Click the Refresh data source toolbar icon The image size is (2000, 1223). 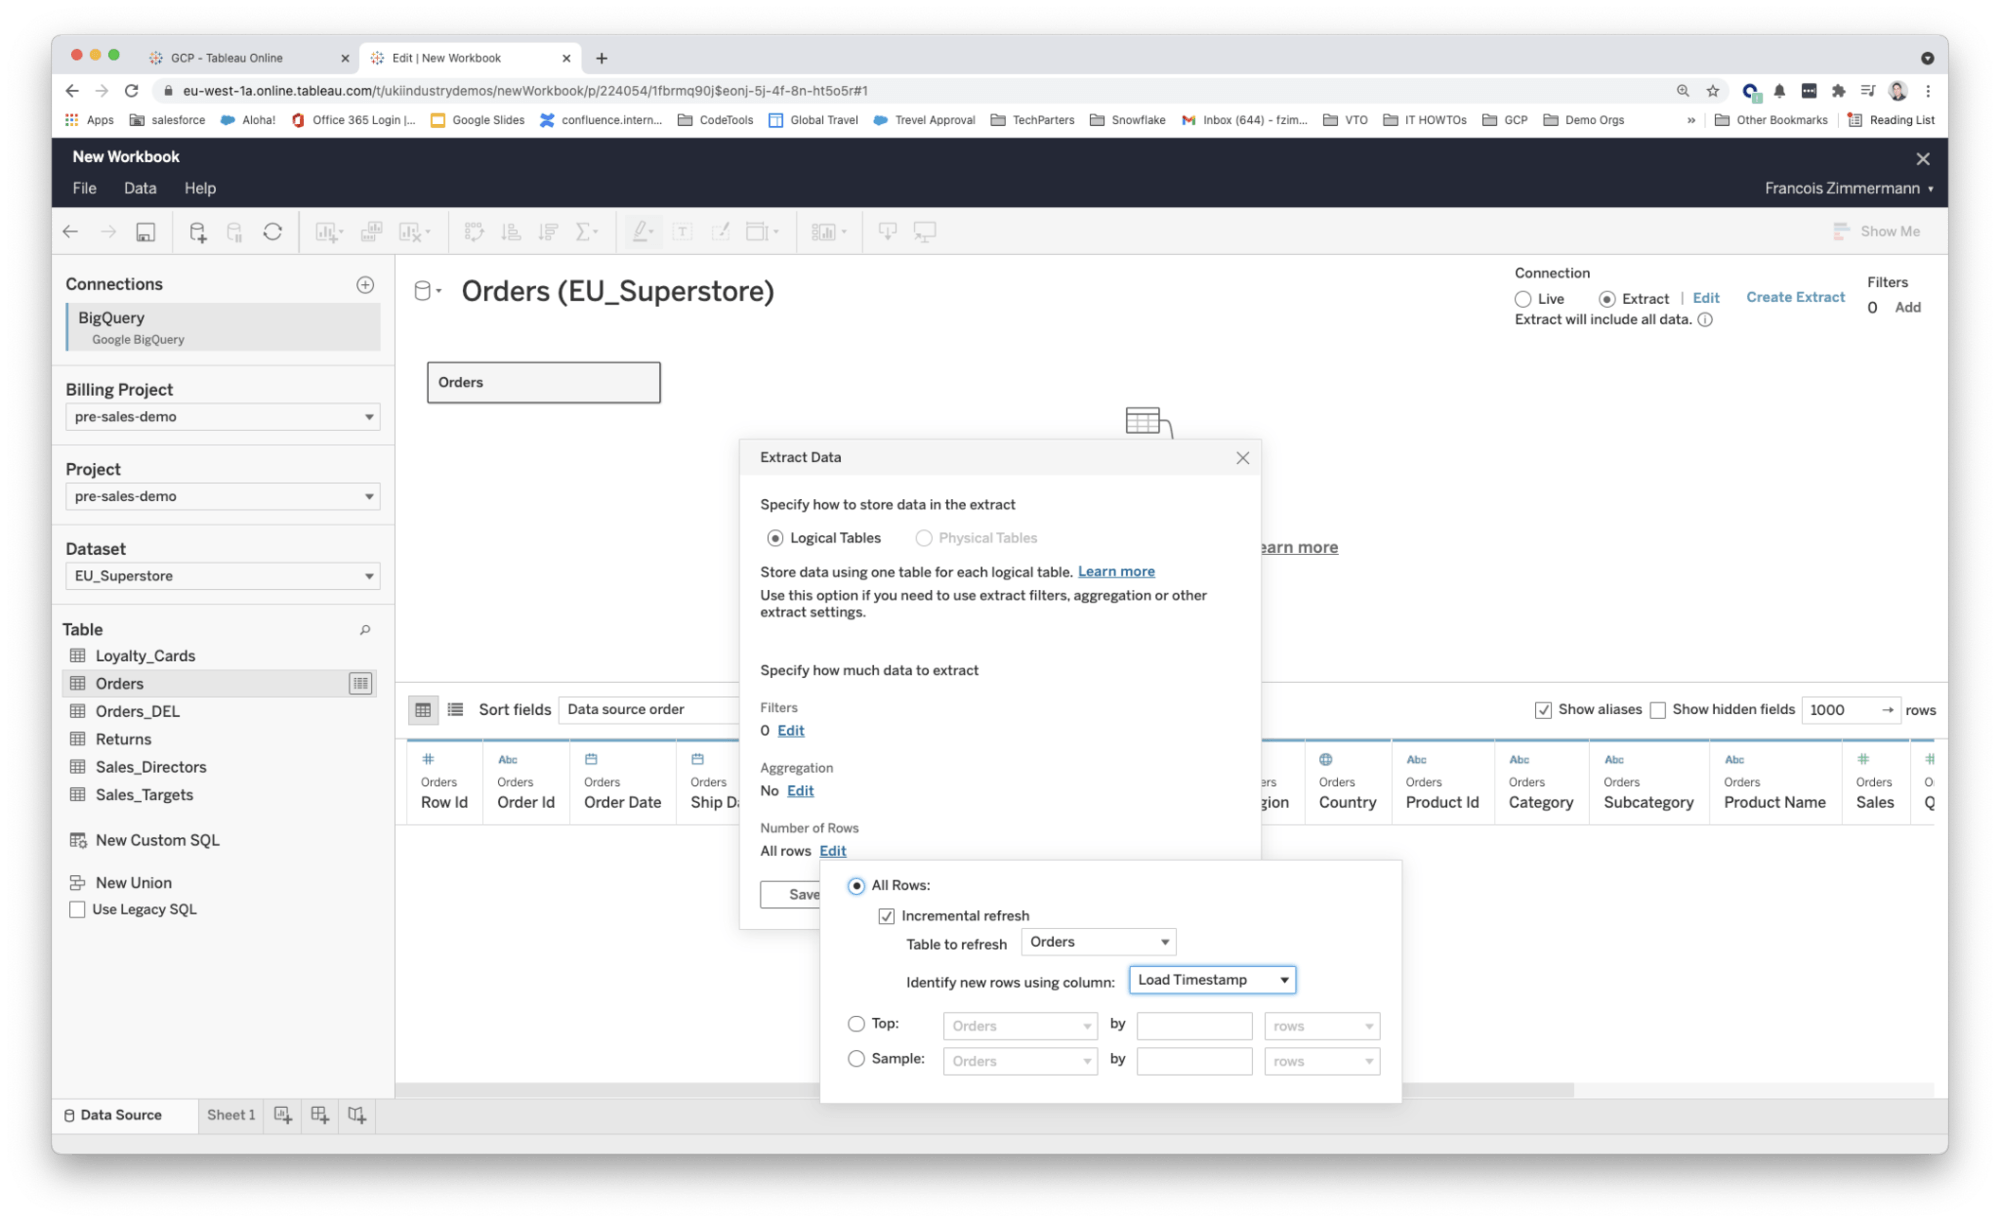pyautogui.click(x=272, y=232)
